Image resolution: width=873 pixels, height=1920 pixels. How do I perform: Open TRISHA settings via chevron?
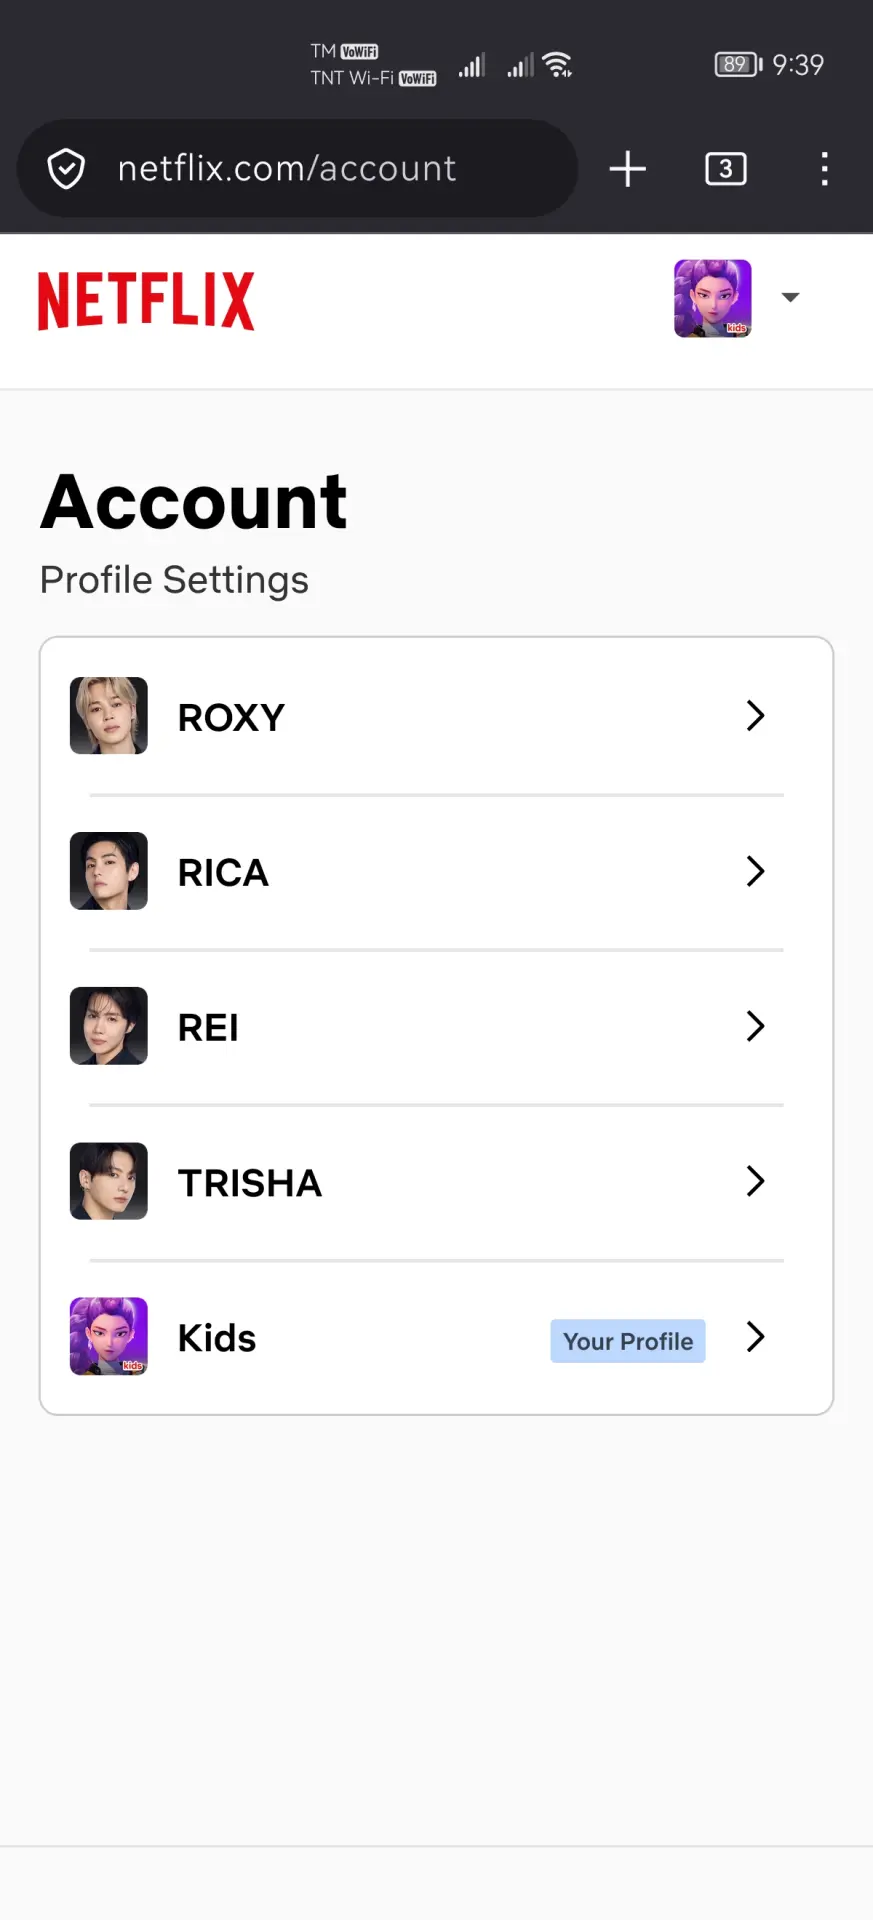(x=756, y=1181)
